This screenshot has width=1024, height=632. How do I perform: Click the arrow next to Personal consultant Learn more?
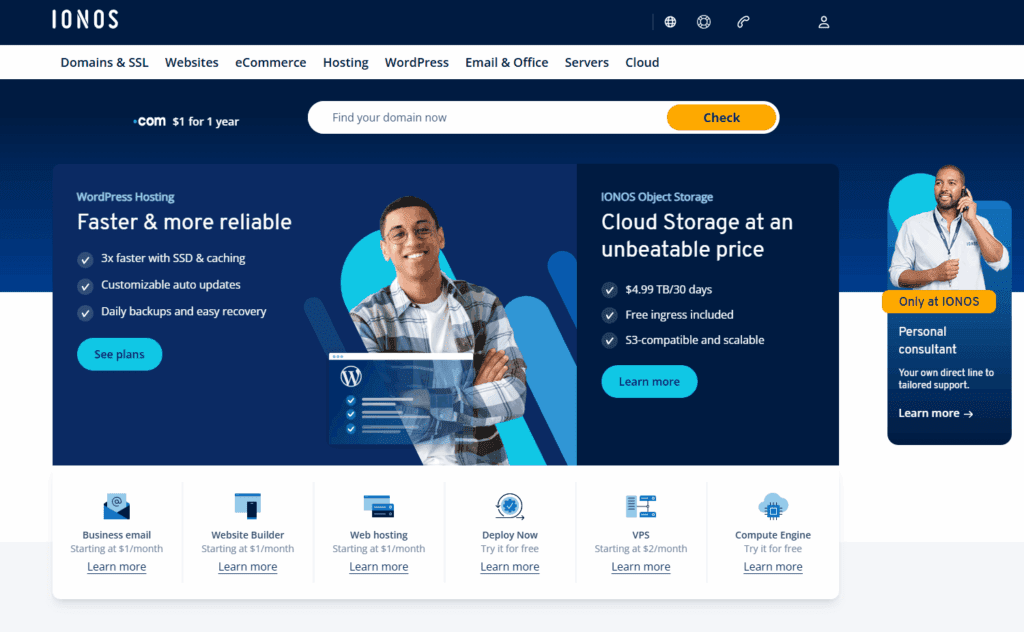click(968, 414)
